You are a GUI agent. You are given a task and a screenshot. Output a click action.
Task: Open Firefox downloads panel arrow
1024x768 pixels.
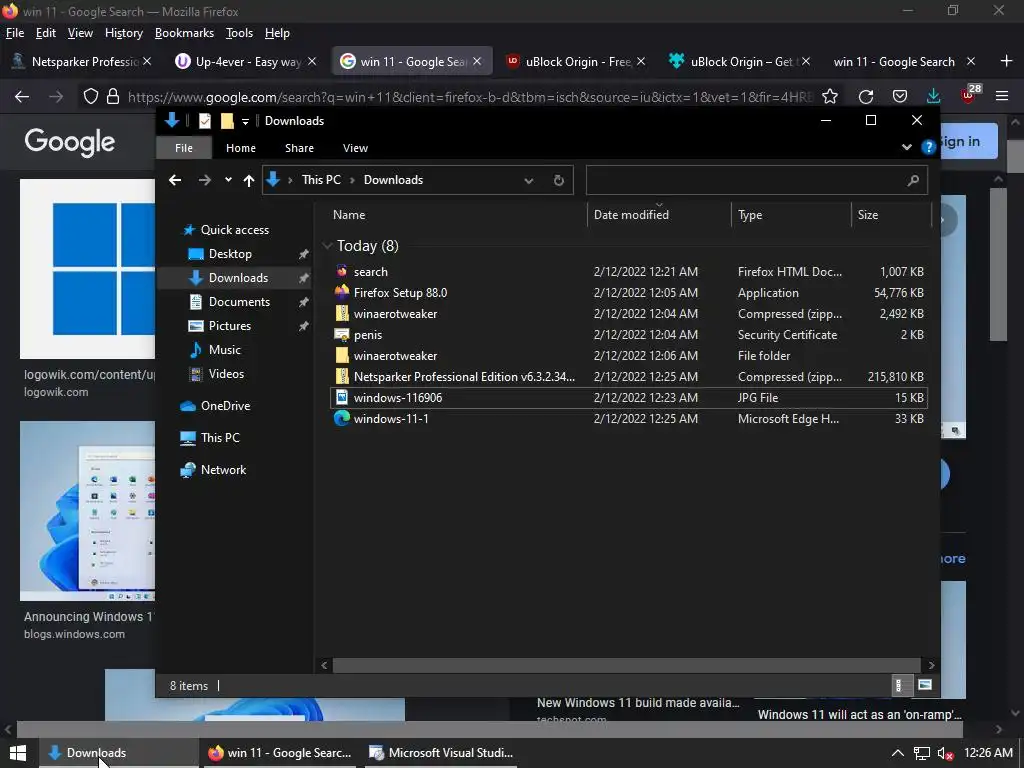(934, 97)
